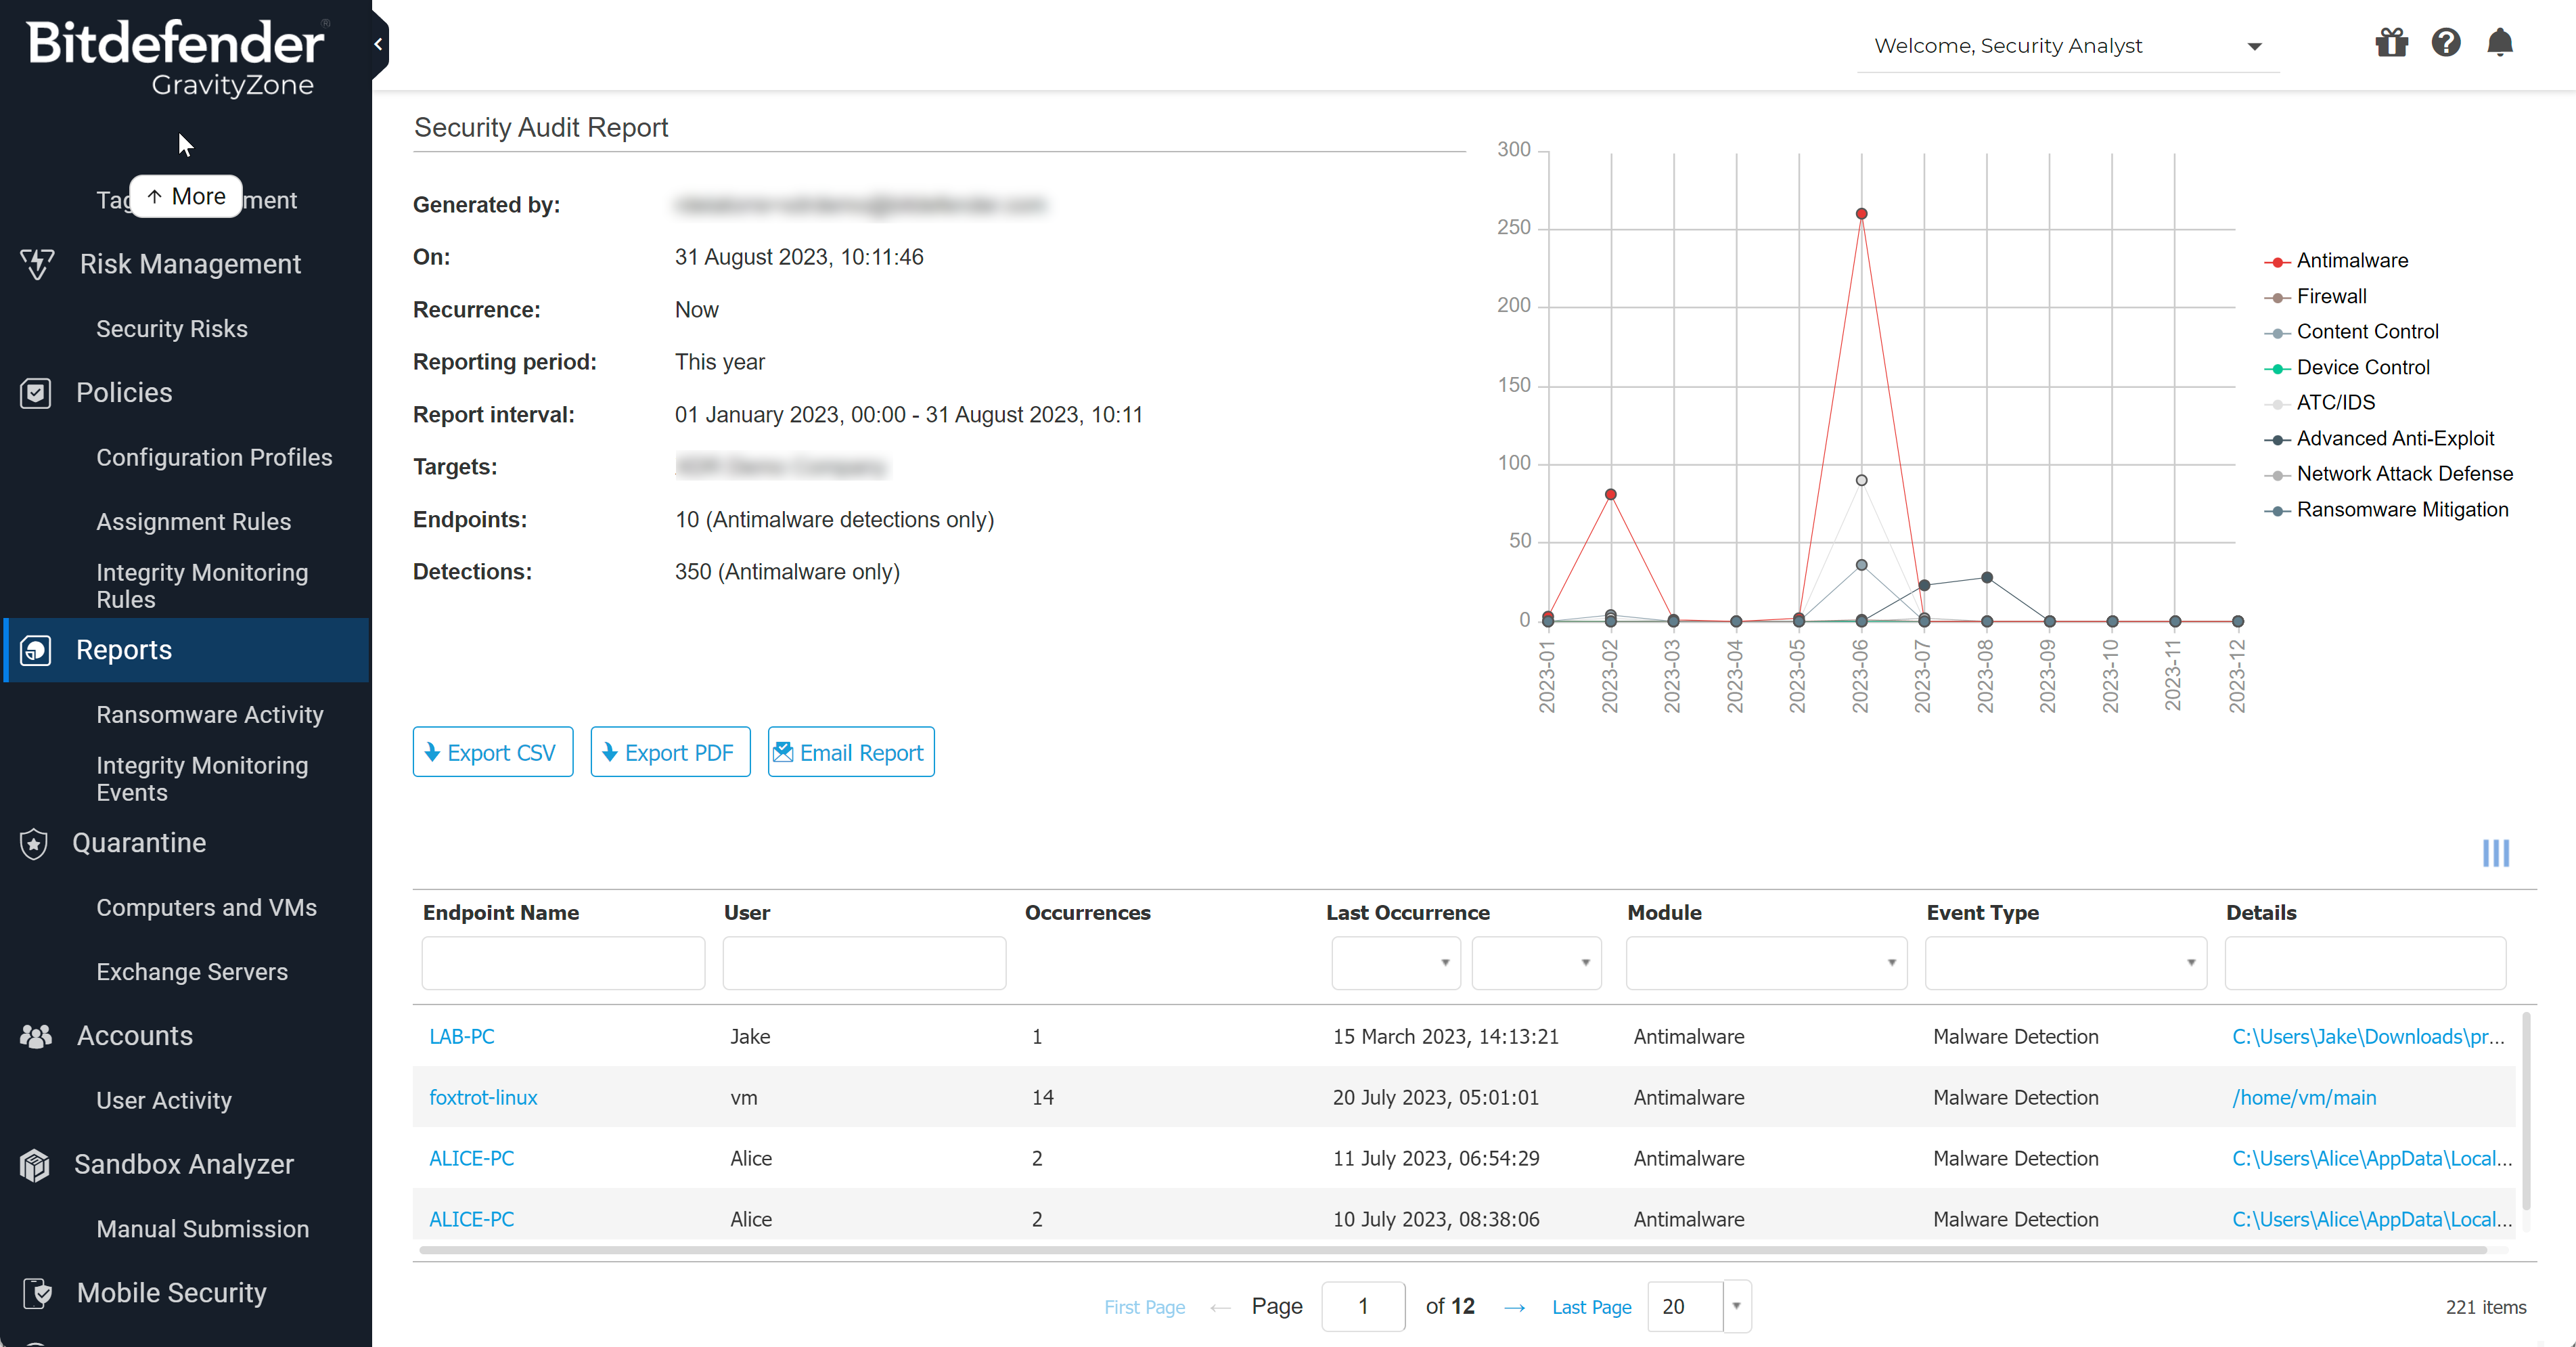Click Export CSV button
The image size is (2576, 1347).
[493, 752]
